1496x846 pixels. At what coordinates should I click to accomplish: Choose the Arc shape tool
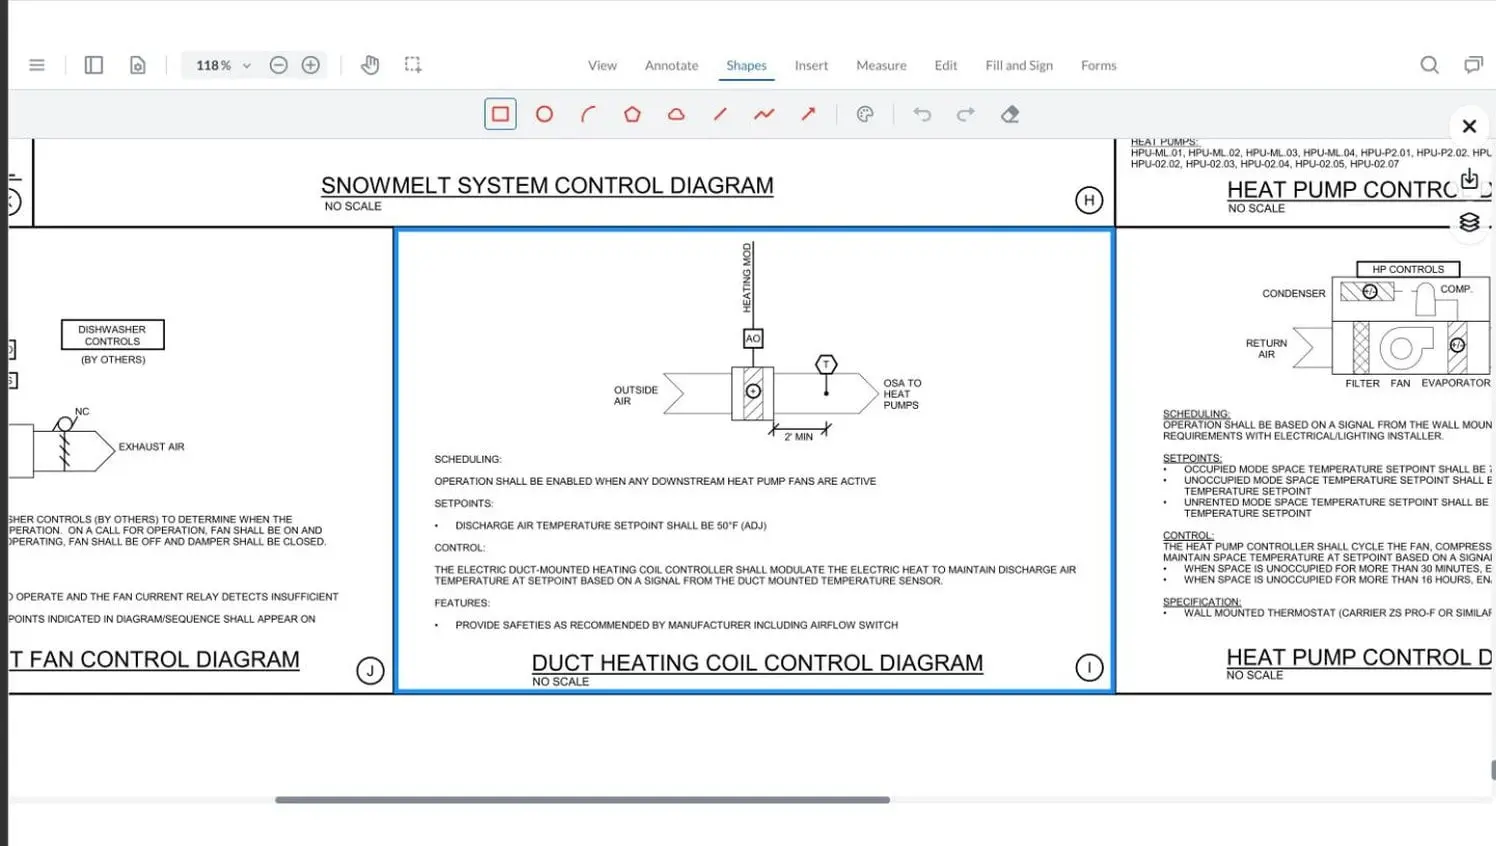tap(588, 114)
